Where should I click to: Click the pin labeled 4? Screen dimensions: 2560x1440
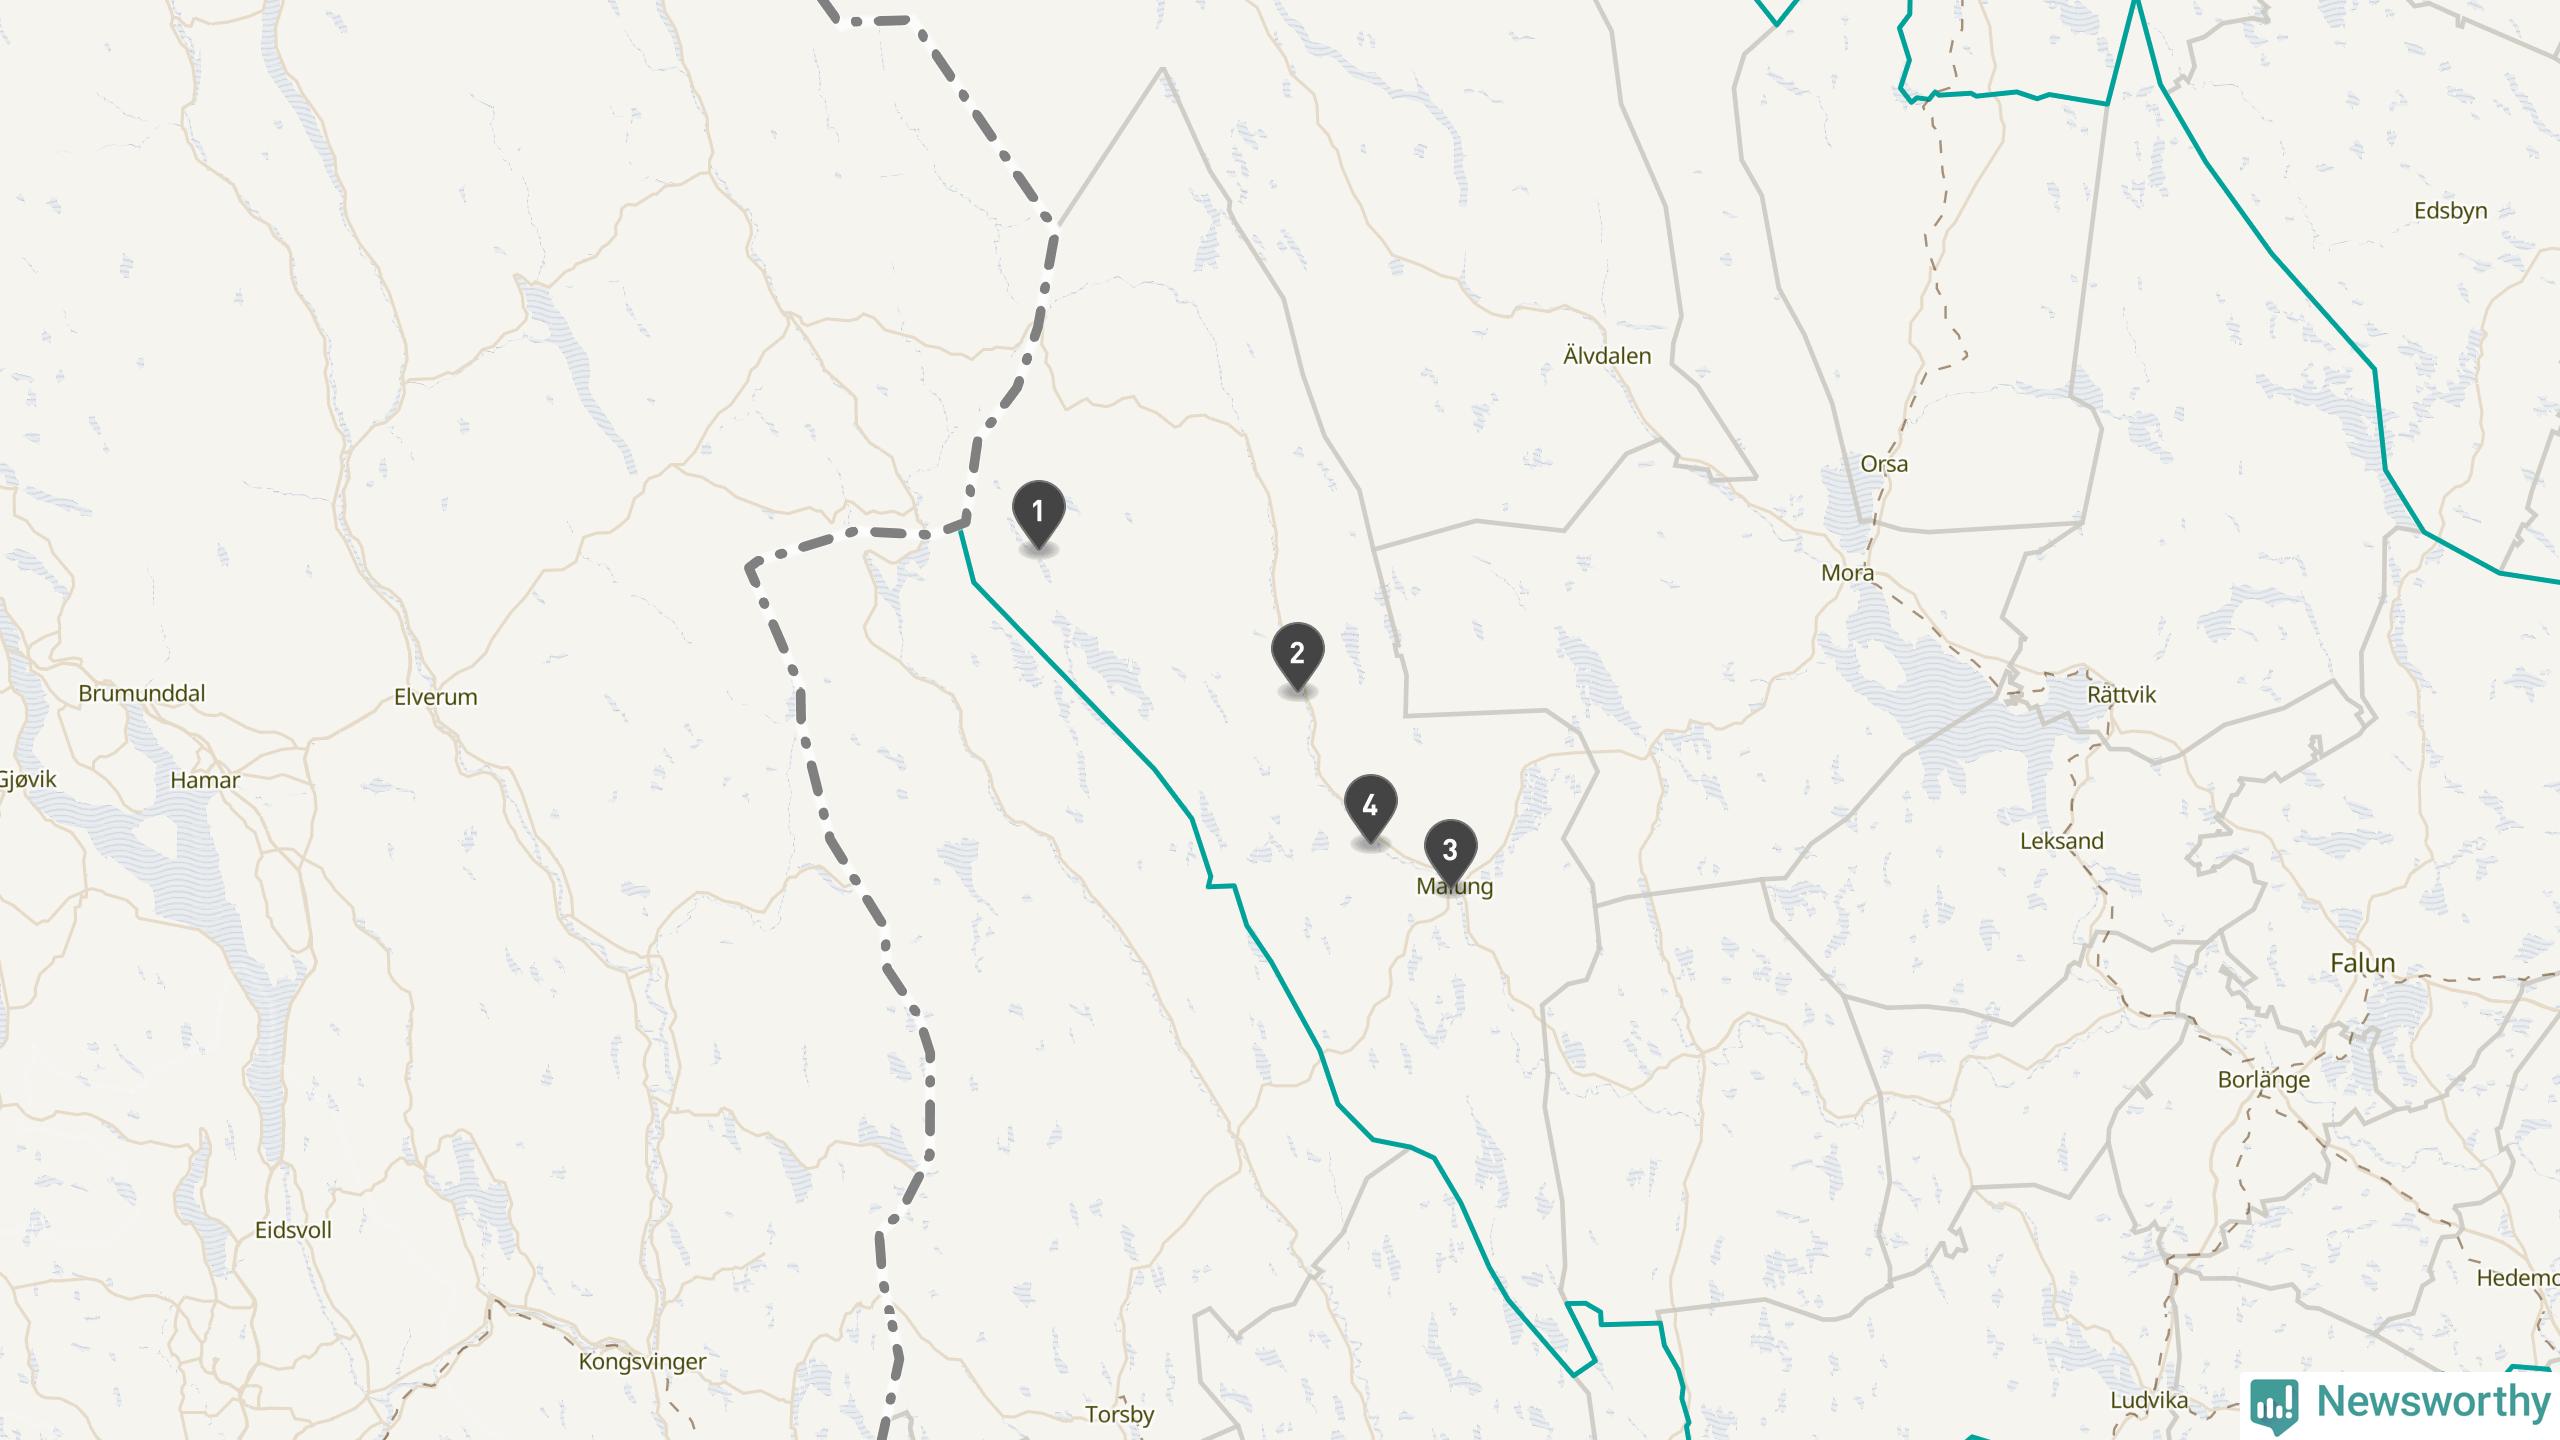[1370, 808]
